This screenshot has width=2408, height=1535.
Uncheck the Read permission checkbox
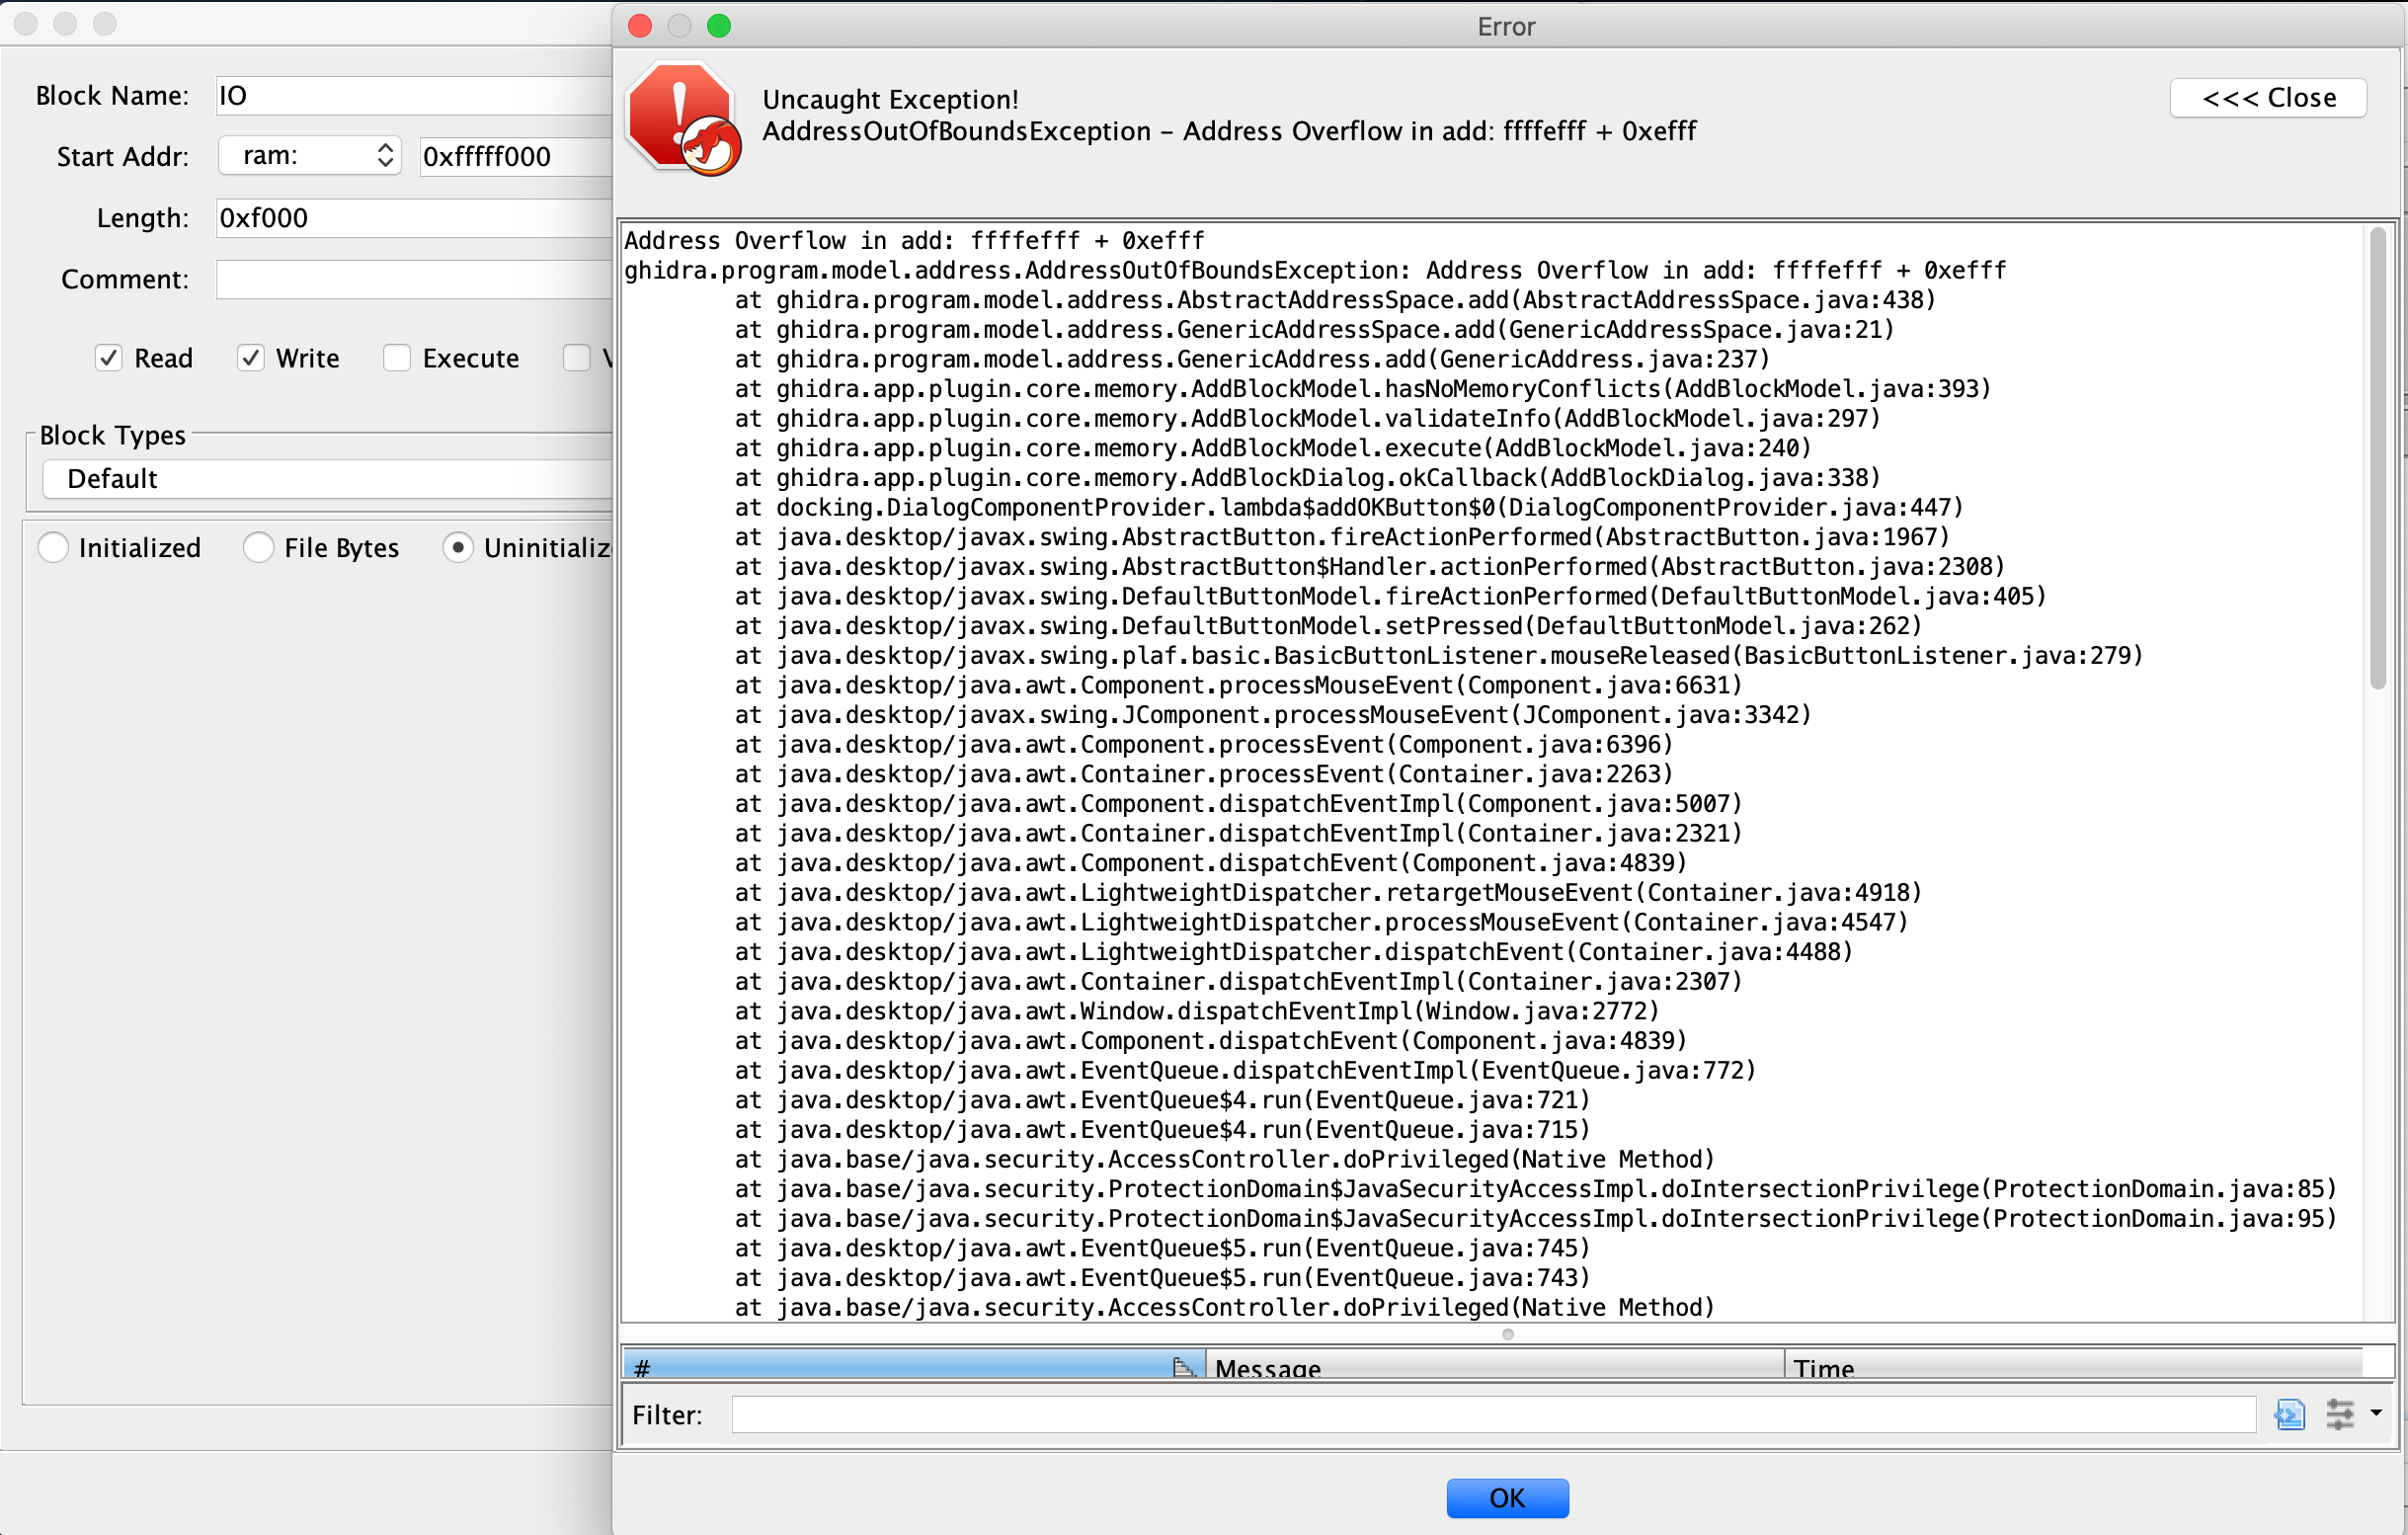109,357
